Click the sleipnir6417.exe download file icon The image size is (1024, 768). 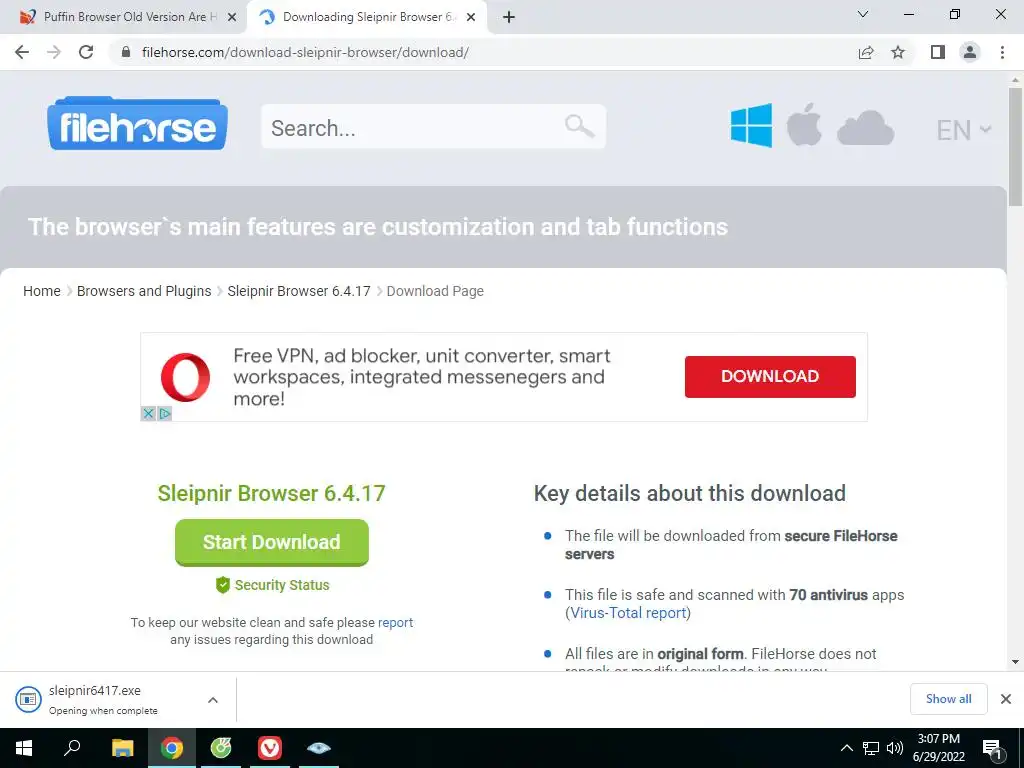point(28,699)
